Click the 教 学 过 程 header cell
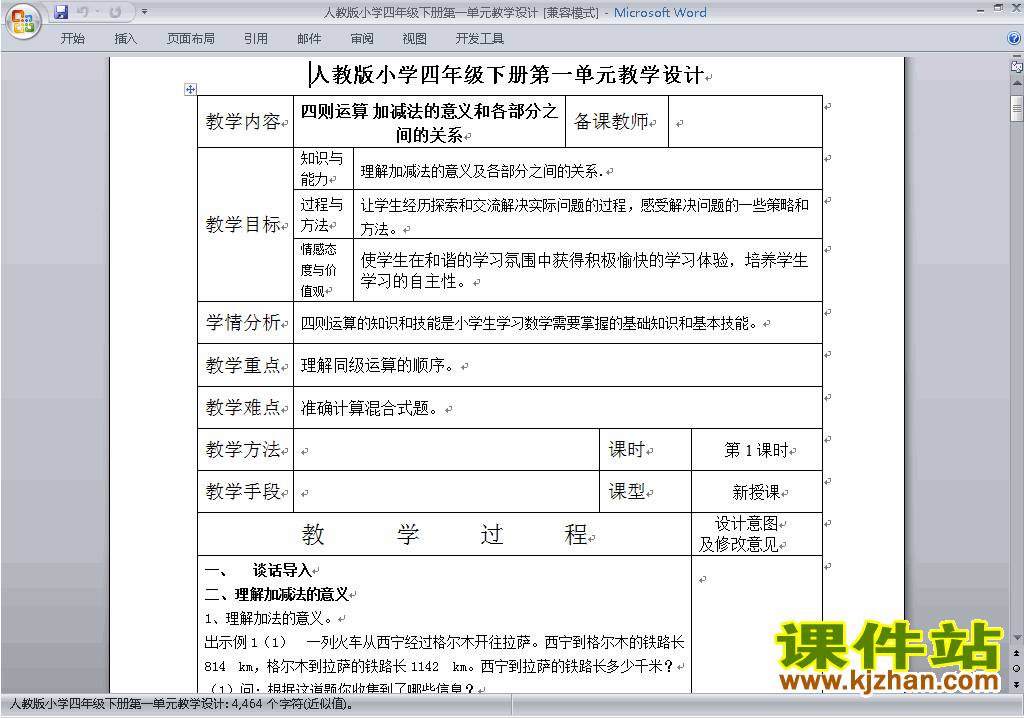Image resolution: width=1024 pixels, height=718 pixels. pos(444,534)
